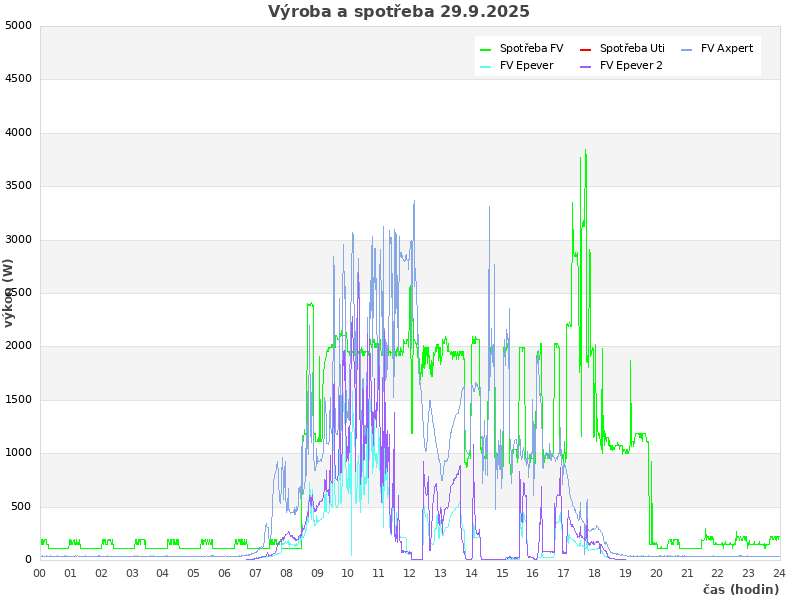Screen dimensions: 800x600
Task: Toggle the FV Axpert legend label
Action: point(727,48)
